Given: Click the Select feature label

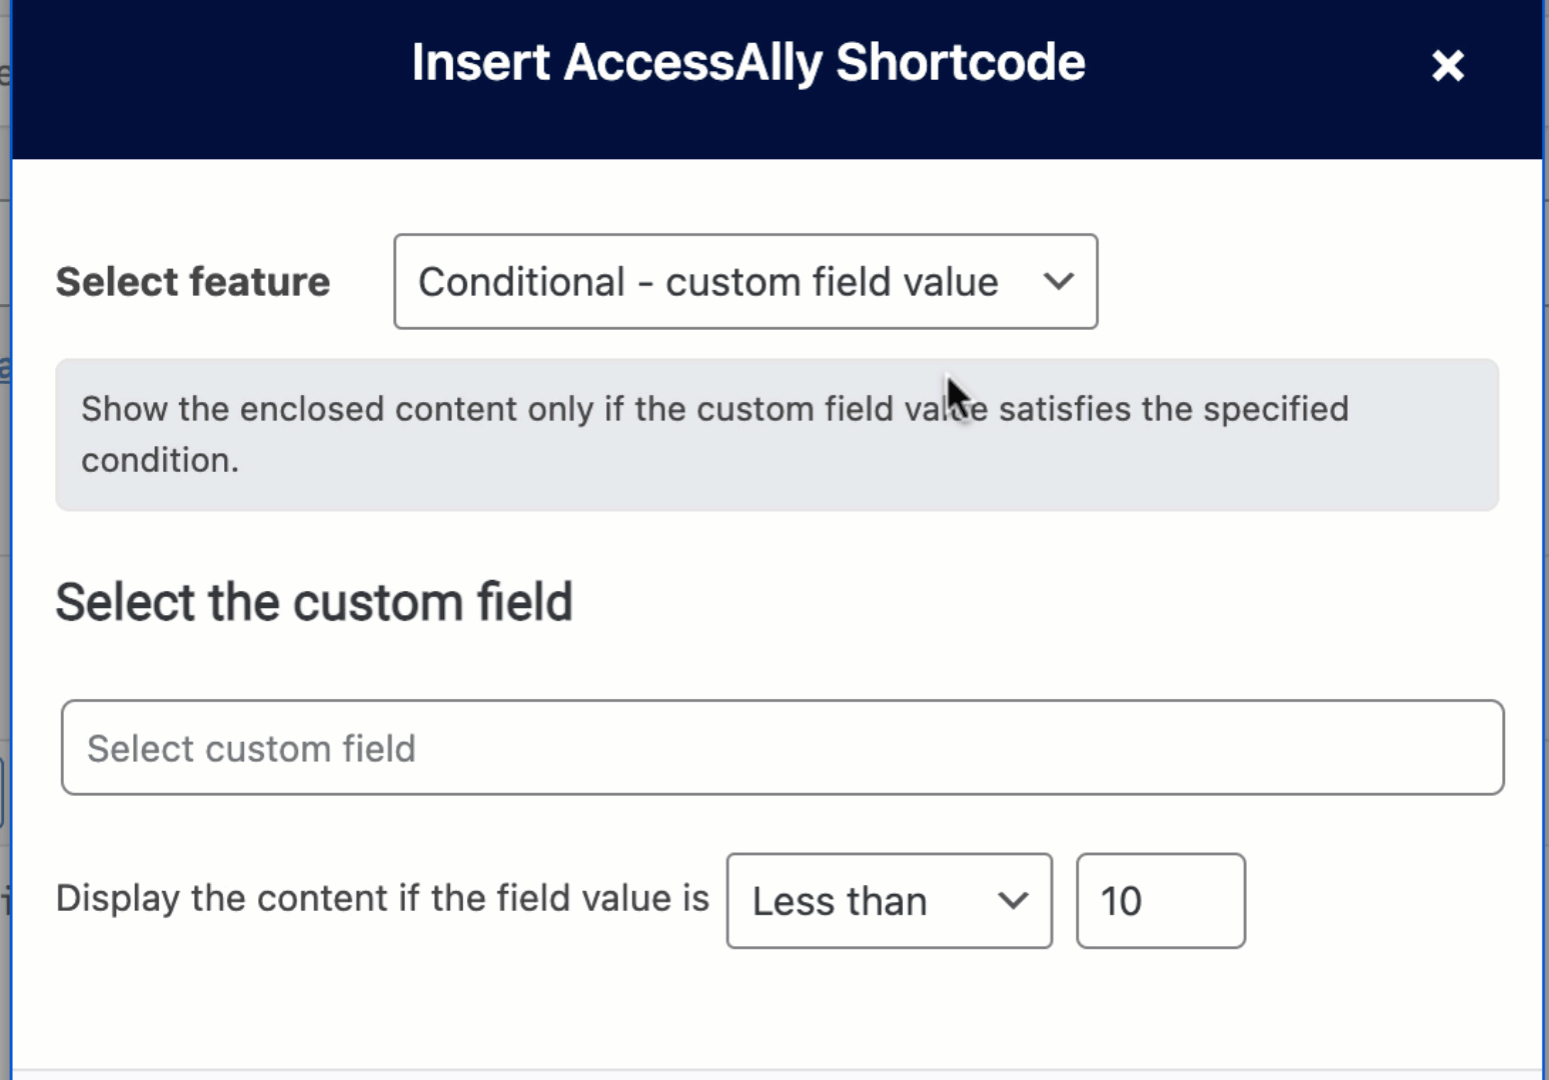Looking at the screenshot, I should click(x=192, y=281).
